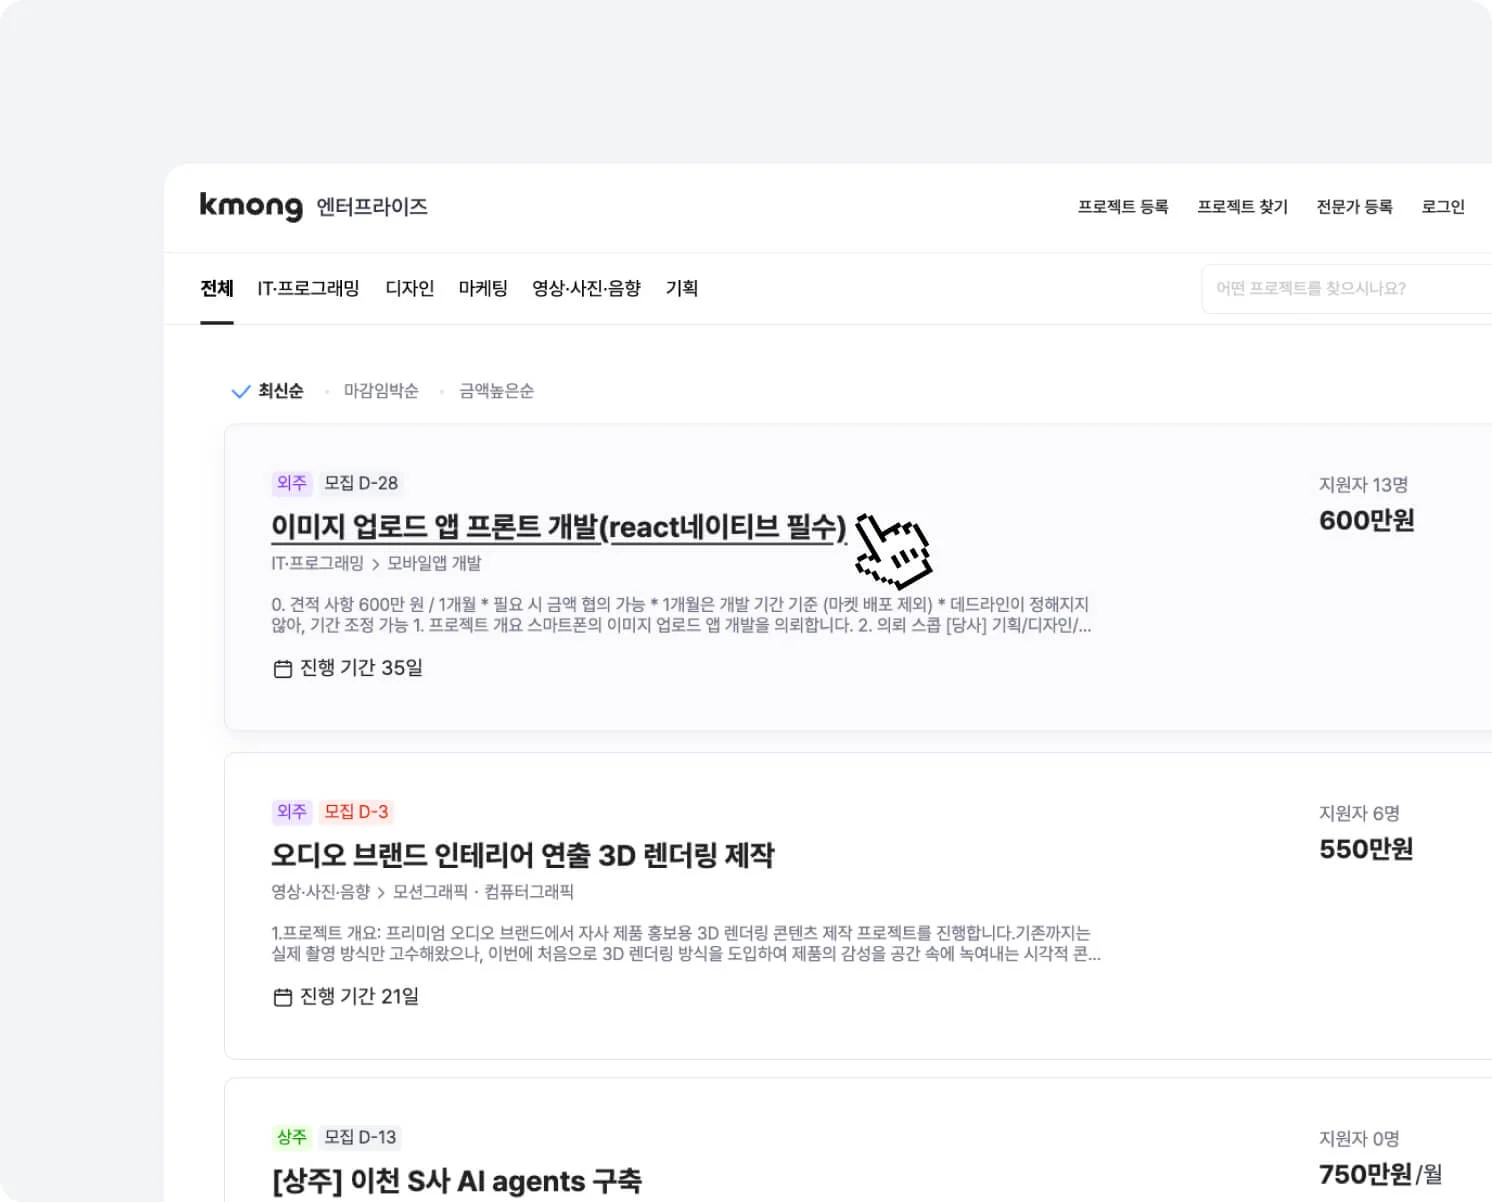The width and height of the screenshot is (1492, 1202).
Task: Click the 외주 tag on the D-3 project
Action: (292, 812)
